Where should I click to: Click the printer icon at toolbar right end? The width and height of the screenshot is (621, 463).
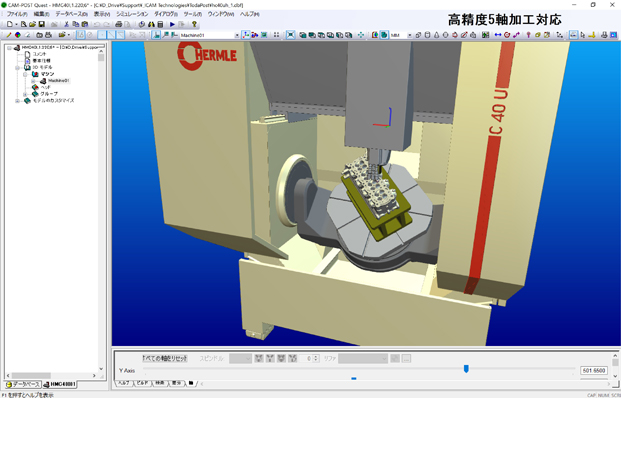(604, 35)
